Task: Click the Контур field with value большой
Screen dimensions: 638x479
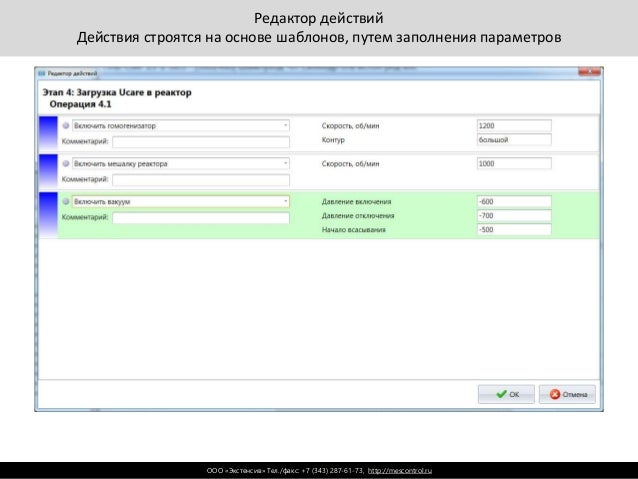Action: [514, 140]
